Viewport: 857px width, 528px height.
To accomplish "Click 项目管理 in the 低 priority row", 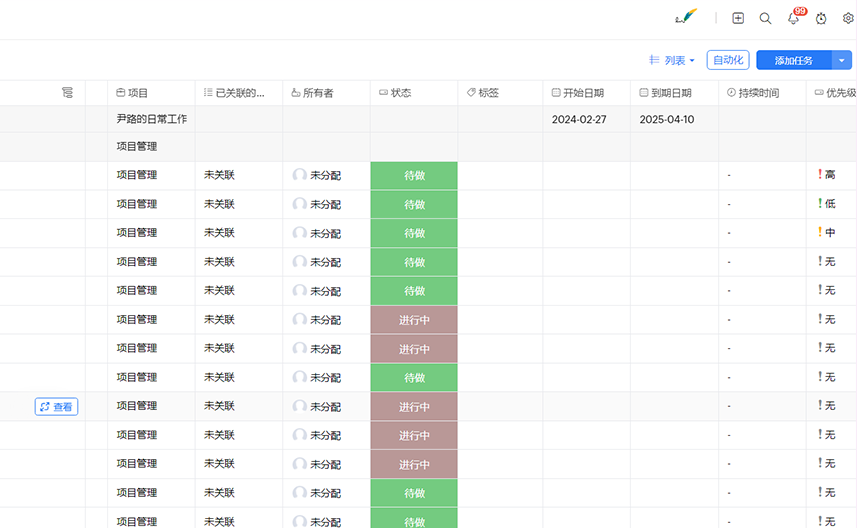I will tap(137, 204).
